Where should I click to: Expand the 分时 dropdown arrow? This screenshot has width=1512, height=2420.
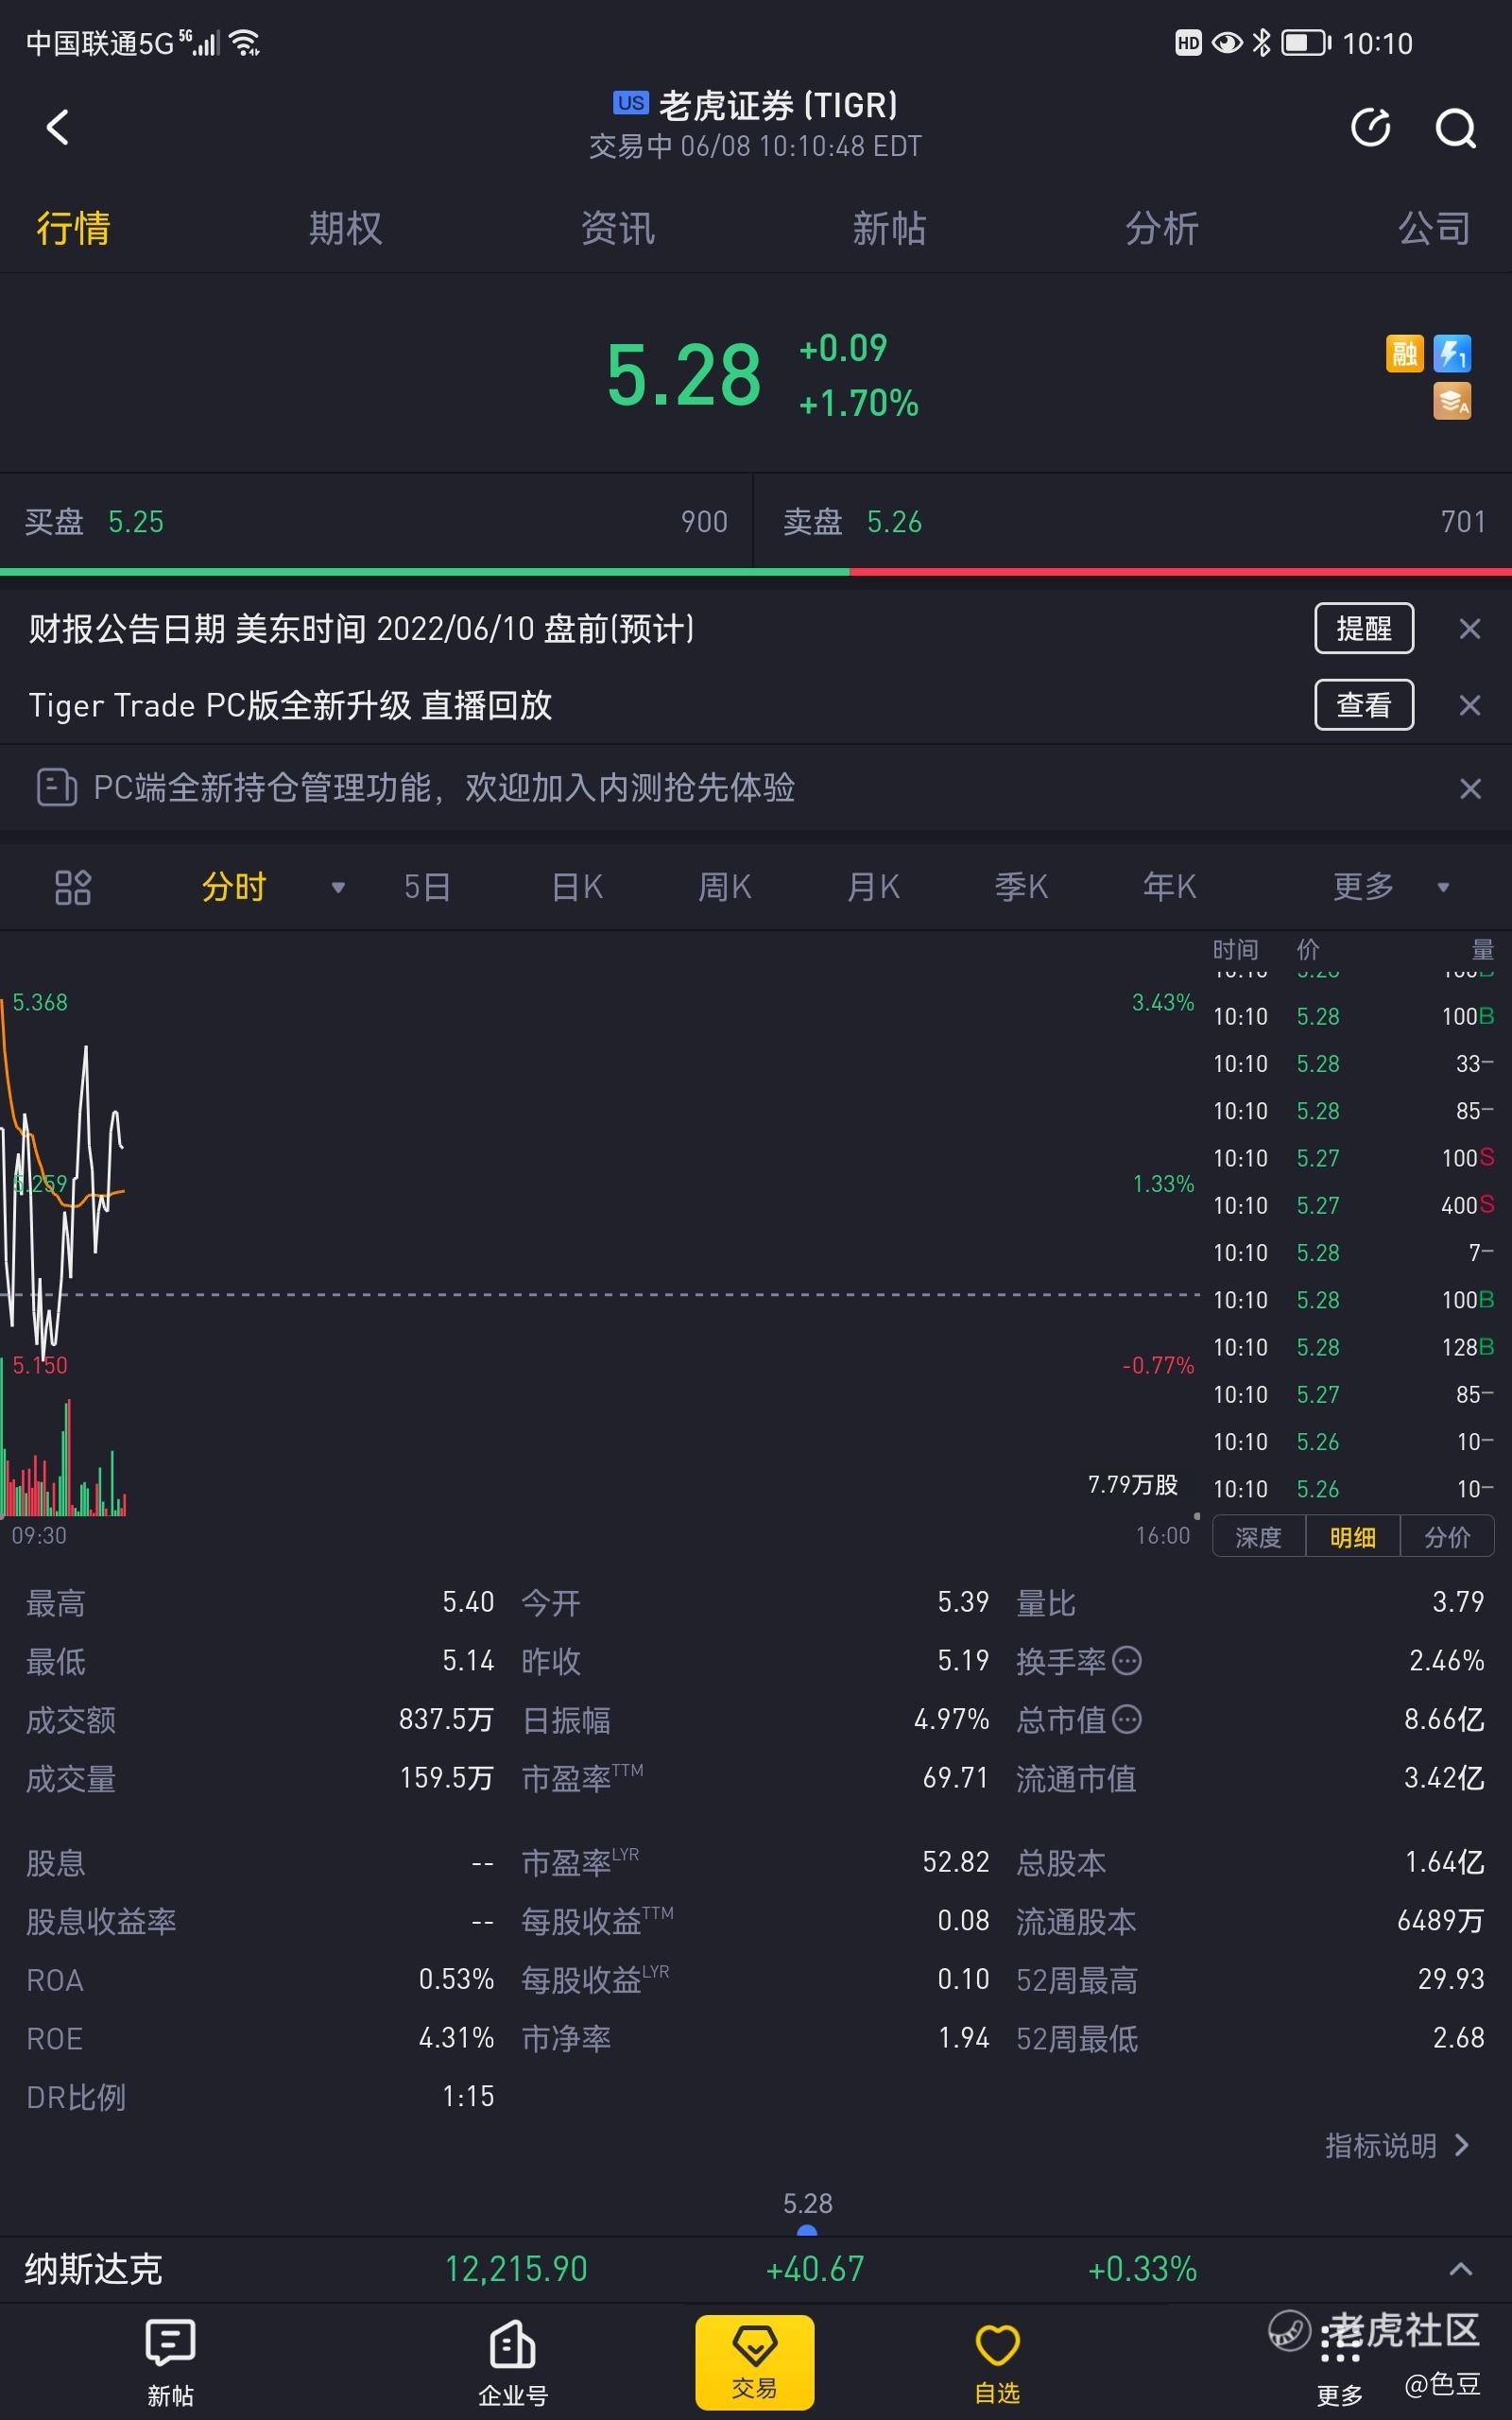[338, 888]
